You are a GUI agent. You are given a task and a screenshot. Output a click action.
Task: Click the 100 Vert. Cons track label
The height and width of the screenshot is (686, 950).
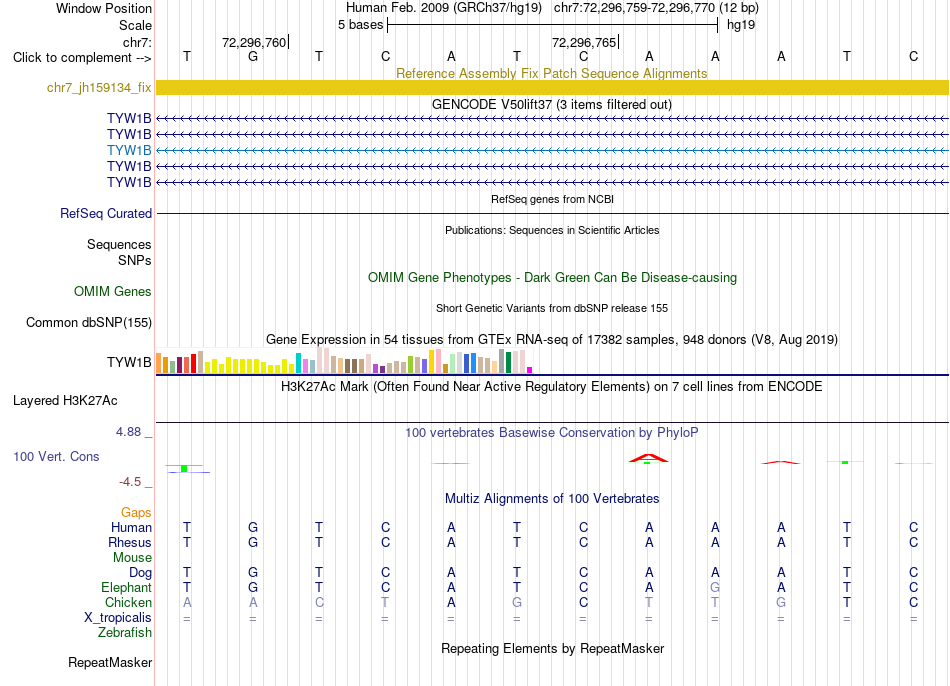56,456
